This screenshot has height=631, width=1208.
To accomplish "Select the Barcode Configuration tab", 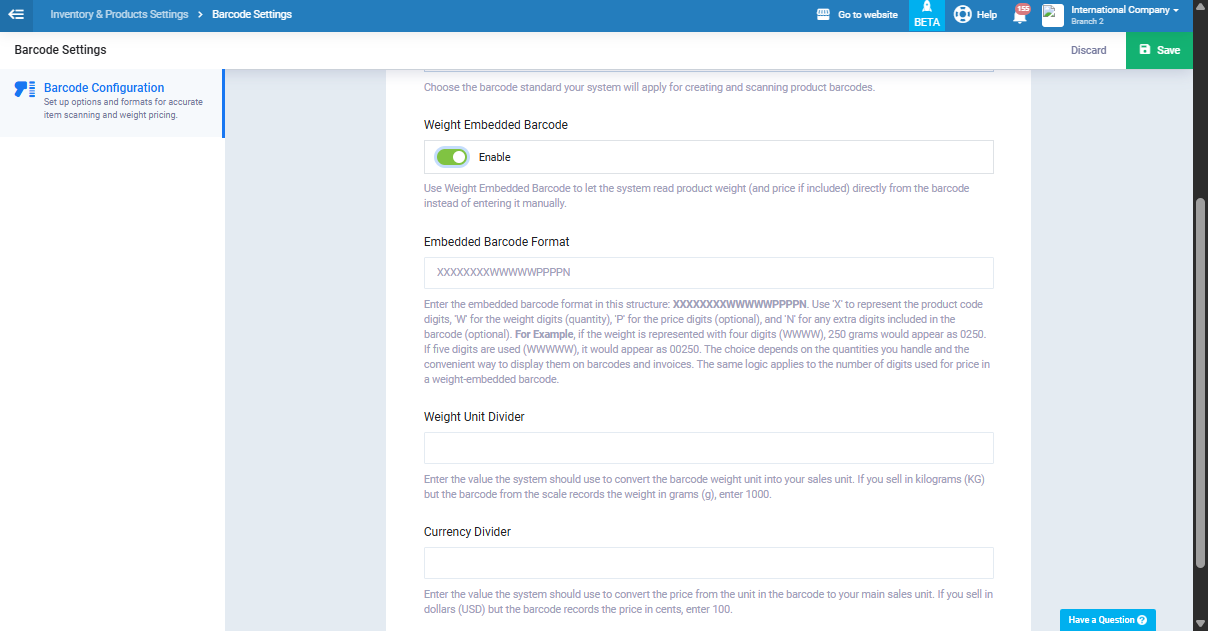I will 104,88.
